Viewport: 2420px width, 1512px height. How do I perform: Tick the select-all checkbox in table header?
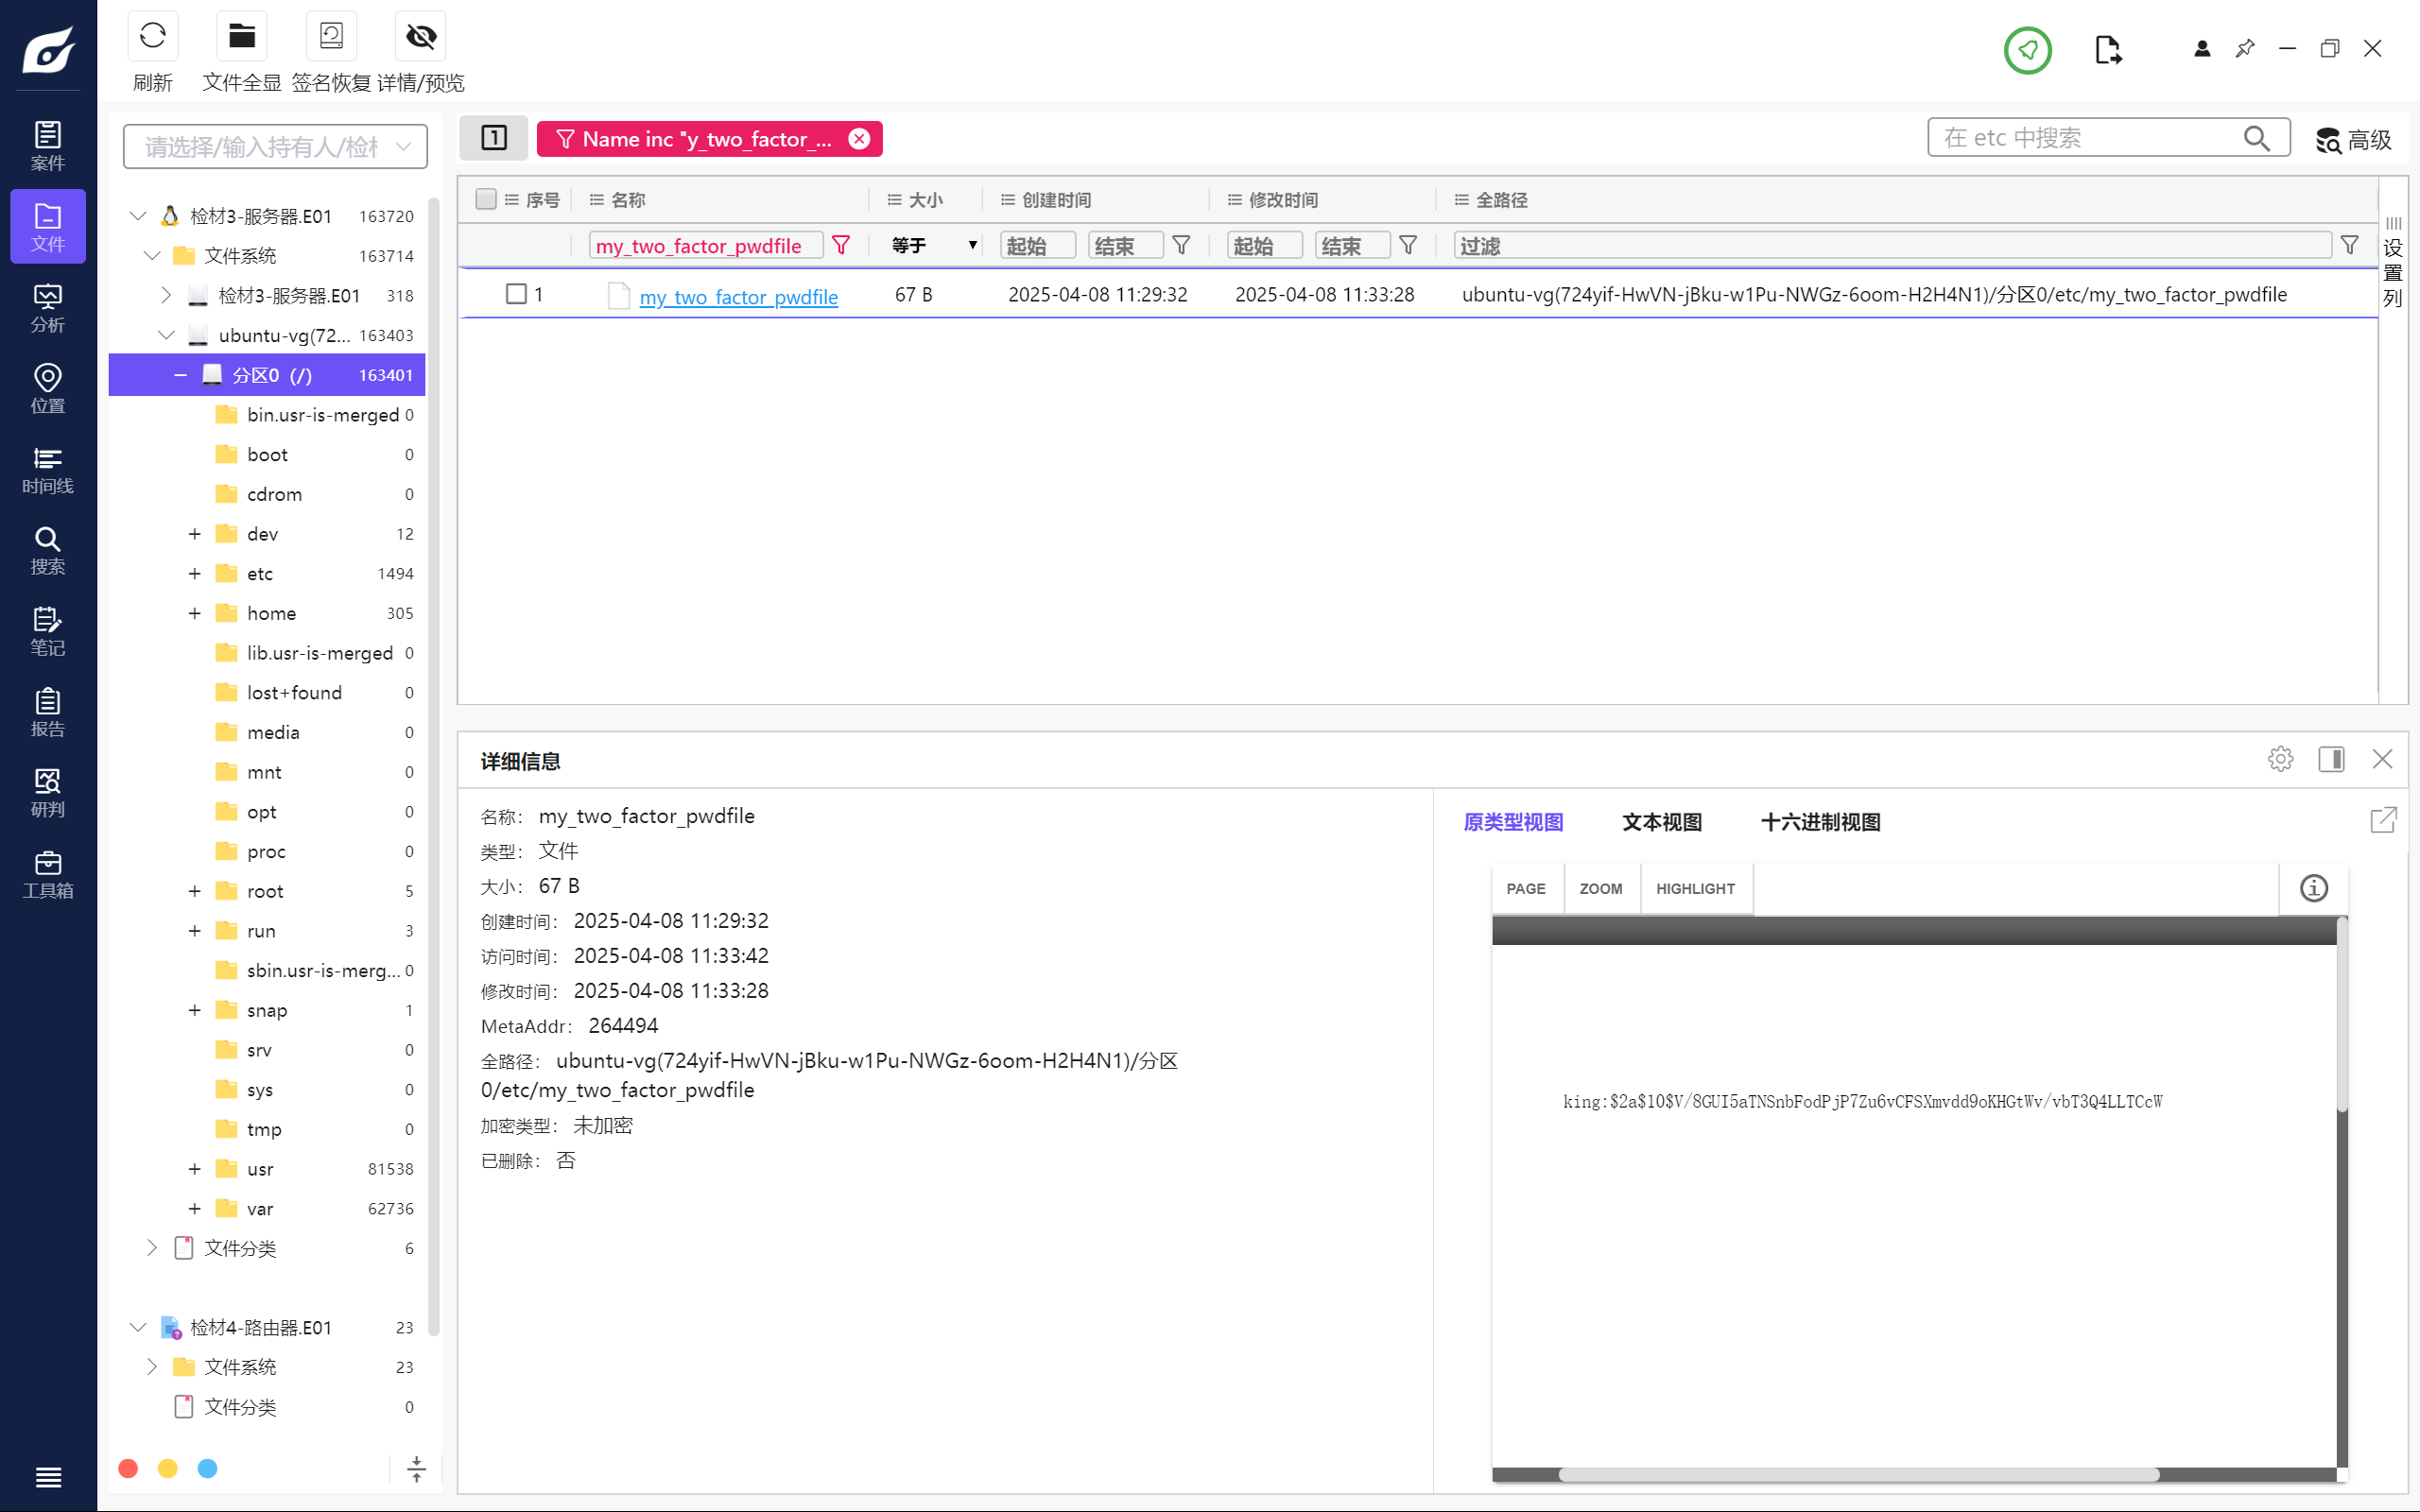coord(486,199)
